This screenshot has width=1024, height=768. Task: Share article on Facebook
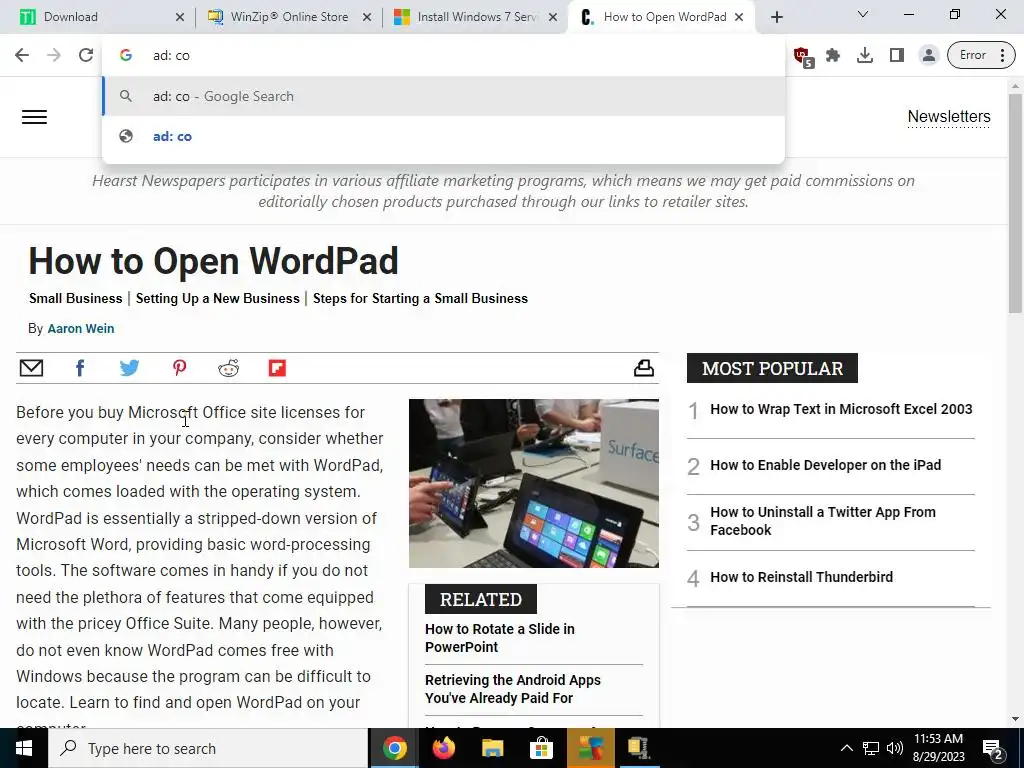pyautogui.click(x=80, y=368)
